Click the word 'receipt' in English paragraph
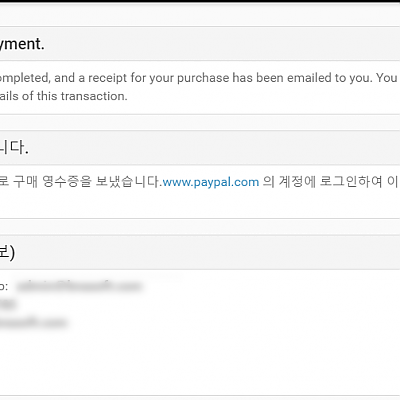The width and height of the screenshot is (400, 400). pyautogui.click(x=107, y=78)
